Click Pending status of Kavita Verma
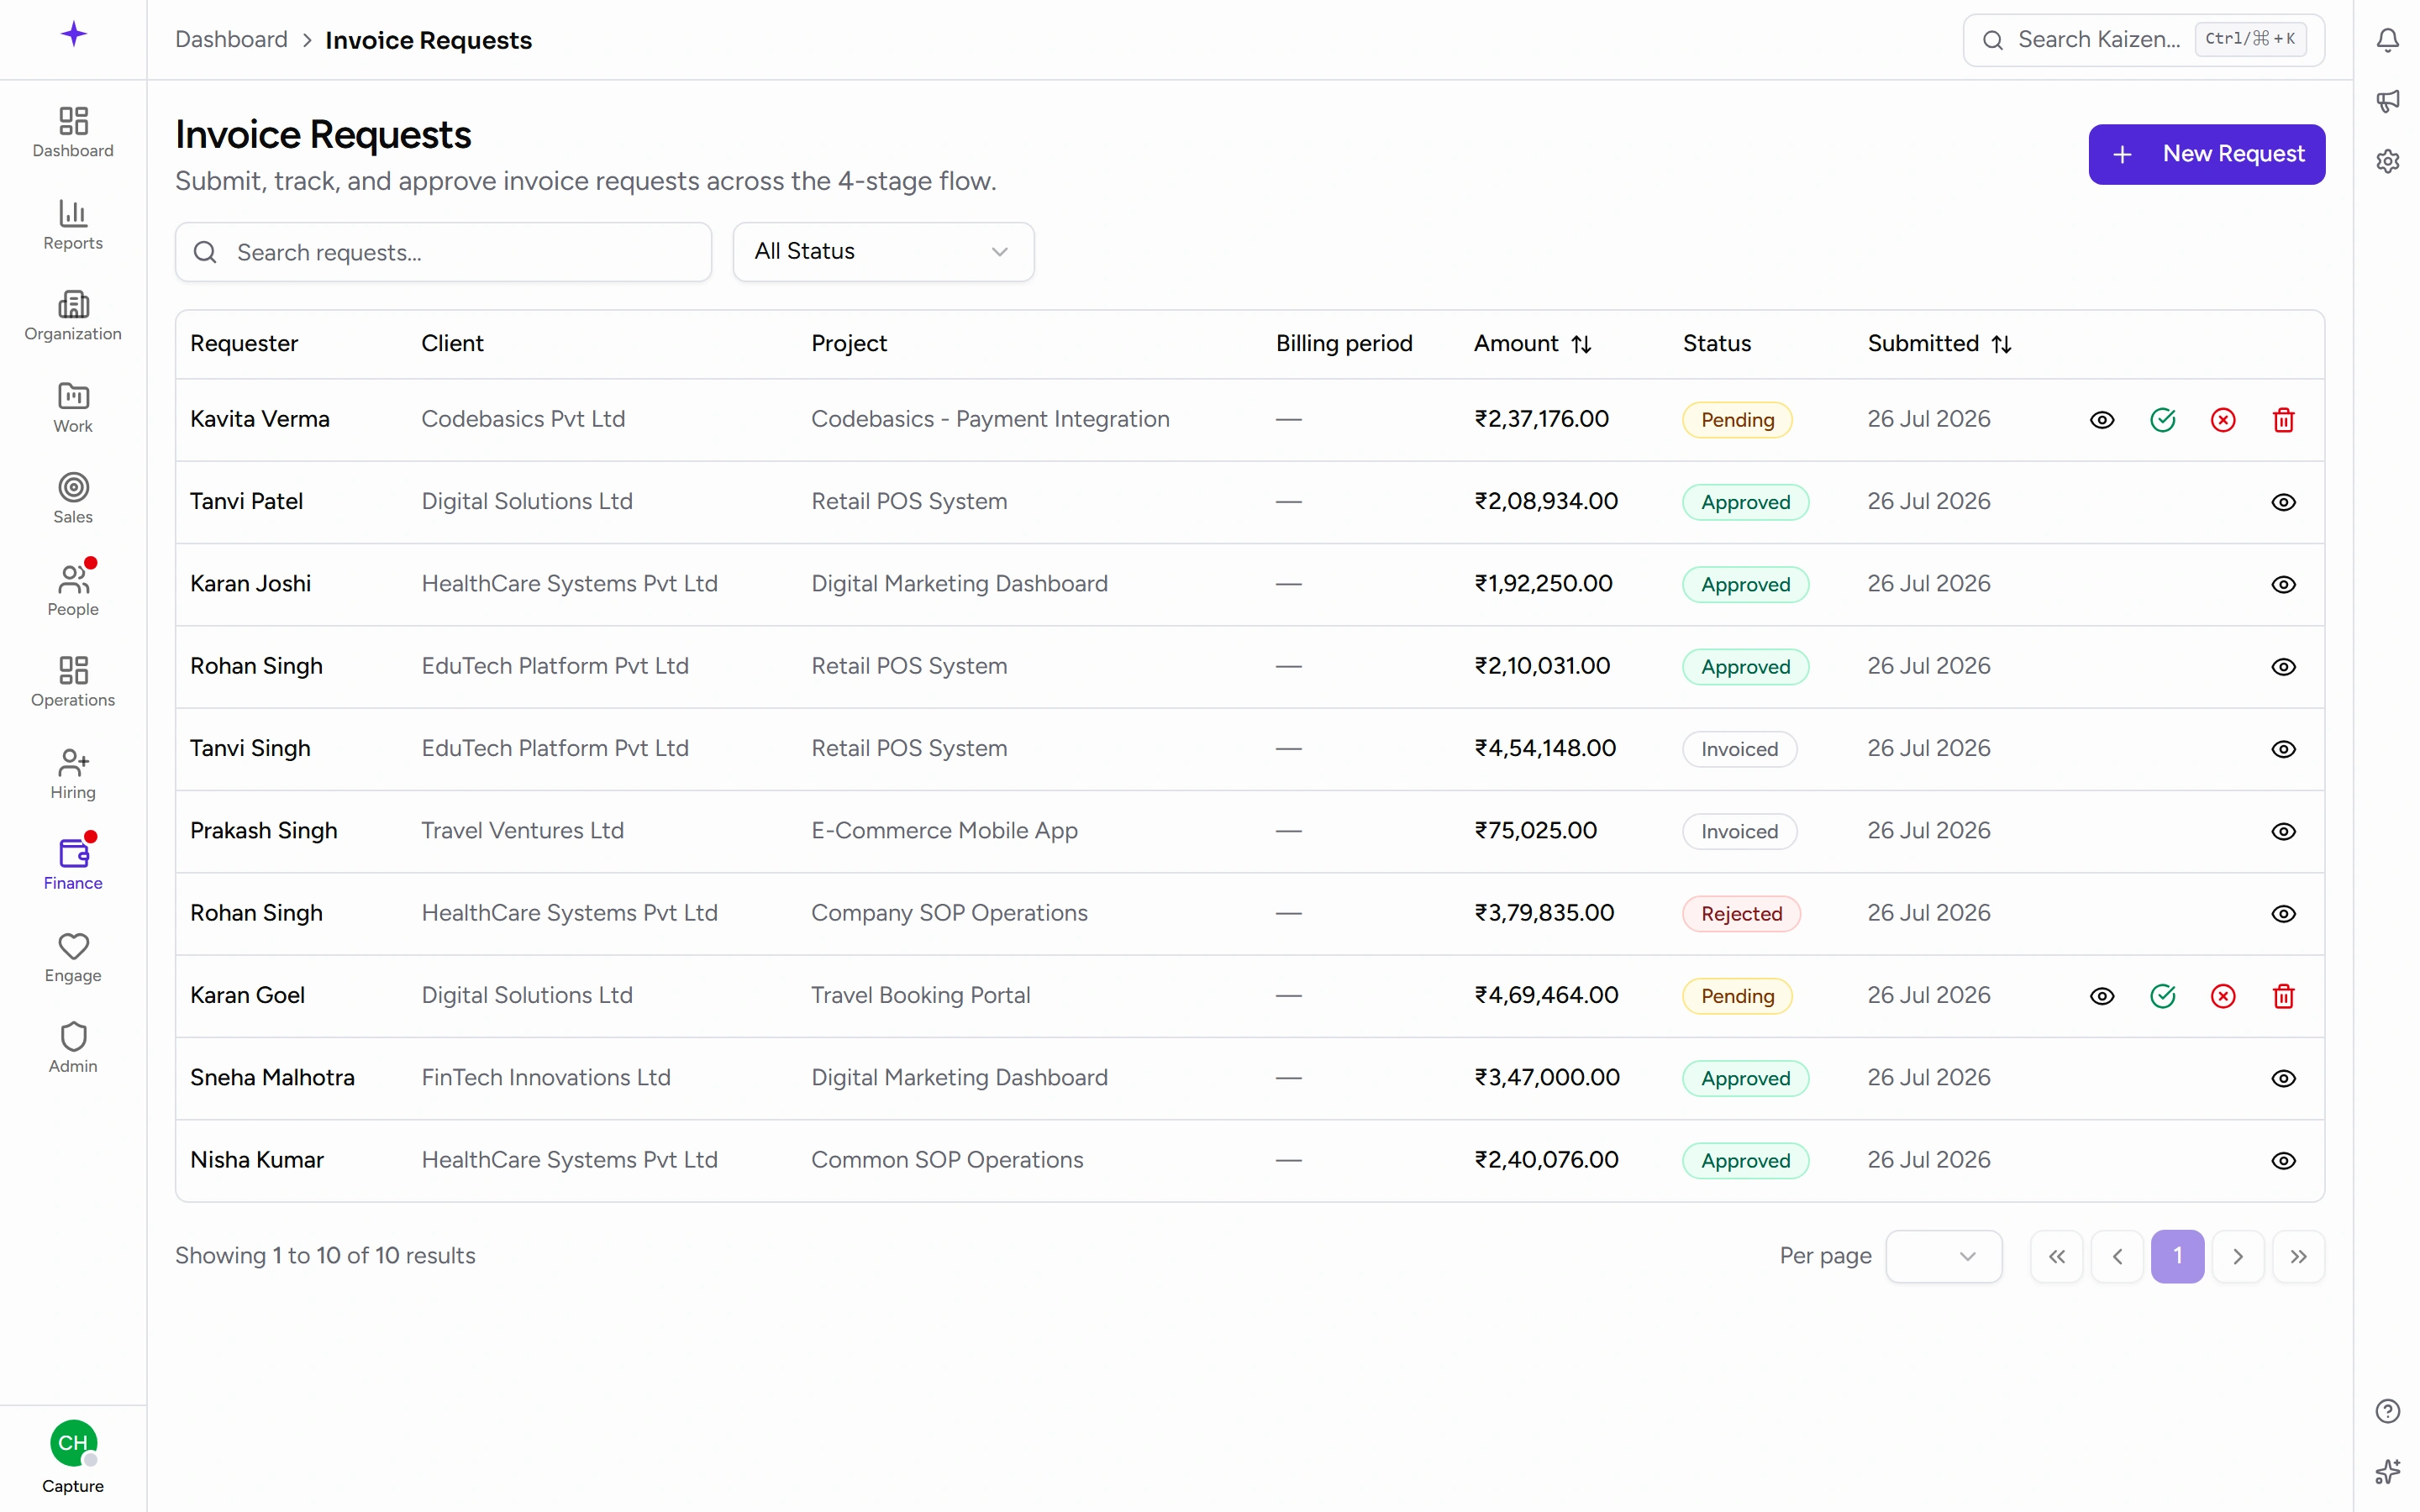Image resolution: width=2420 pixels, height=1512 pixels. 1737,420
